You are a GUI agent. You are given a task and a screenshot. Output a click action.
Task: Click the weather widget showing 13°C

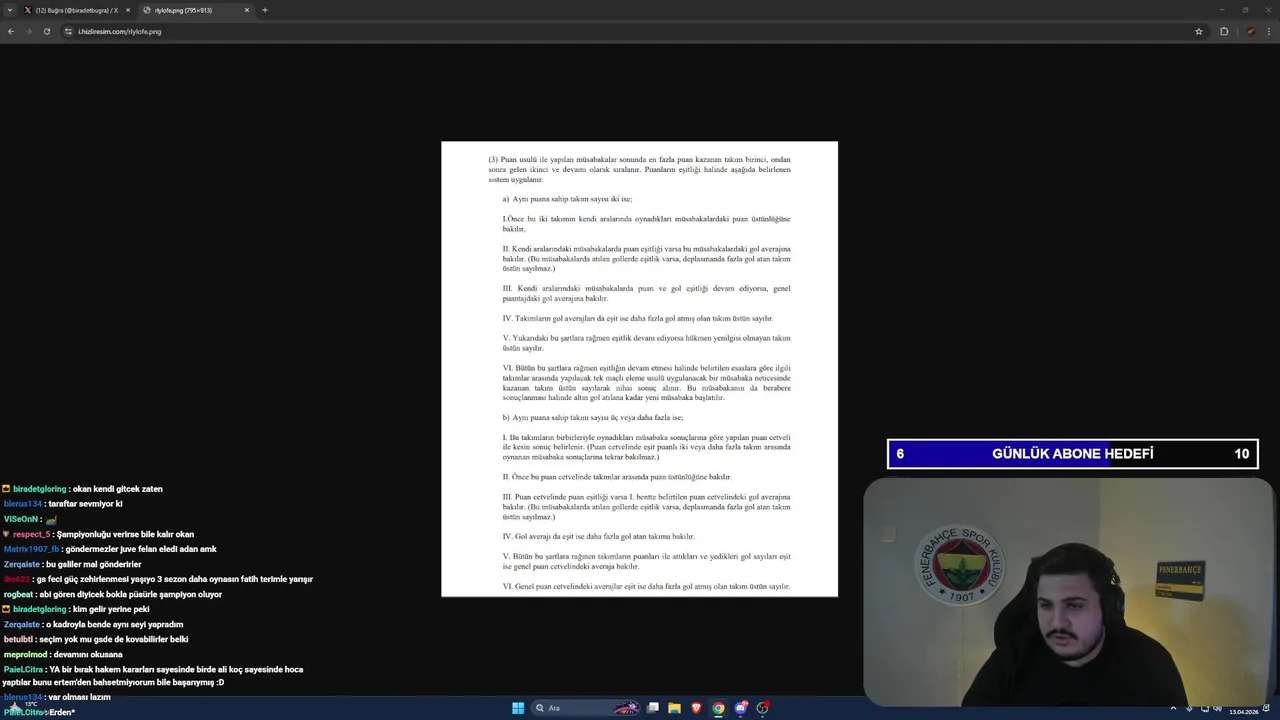(x=22, y=706)
